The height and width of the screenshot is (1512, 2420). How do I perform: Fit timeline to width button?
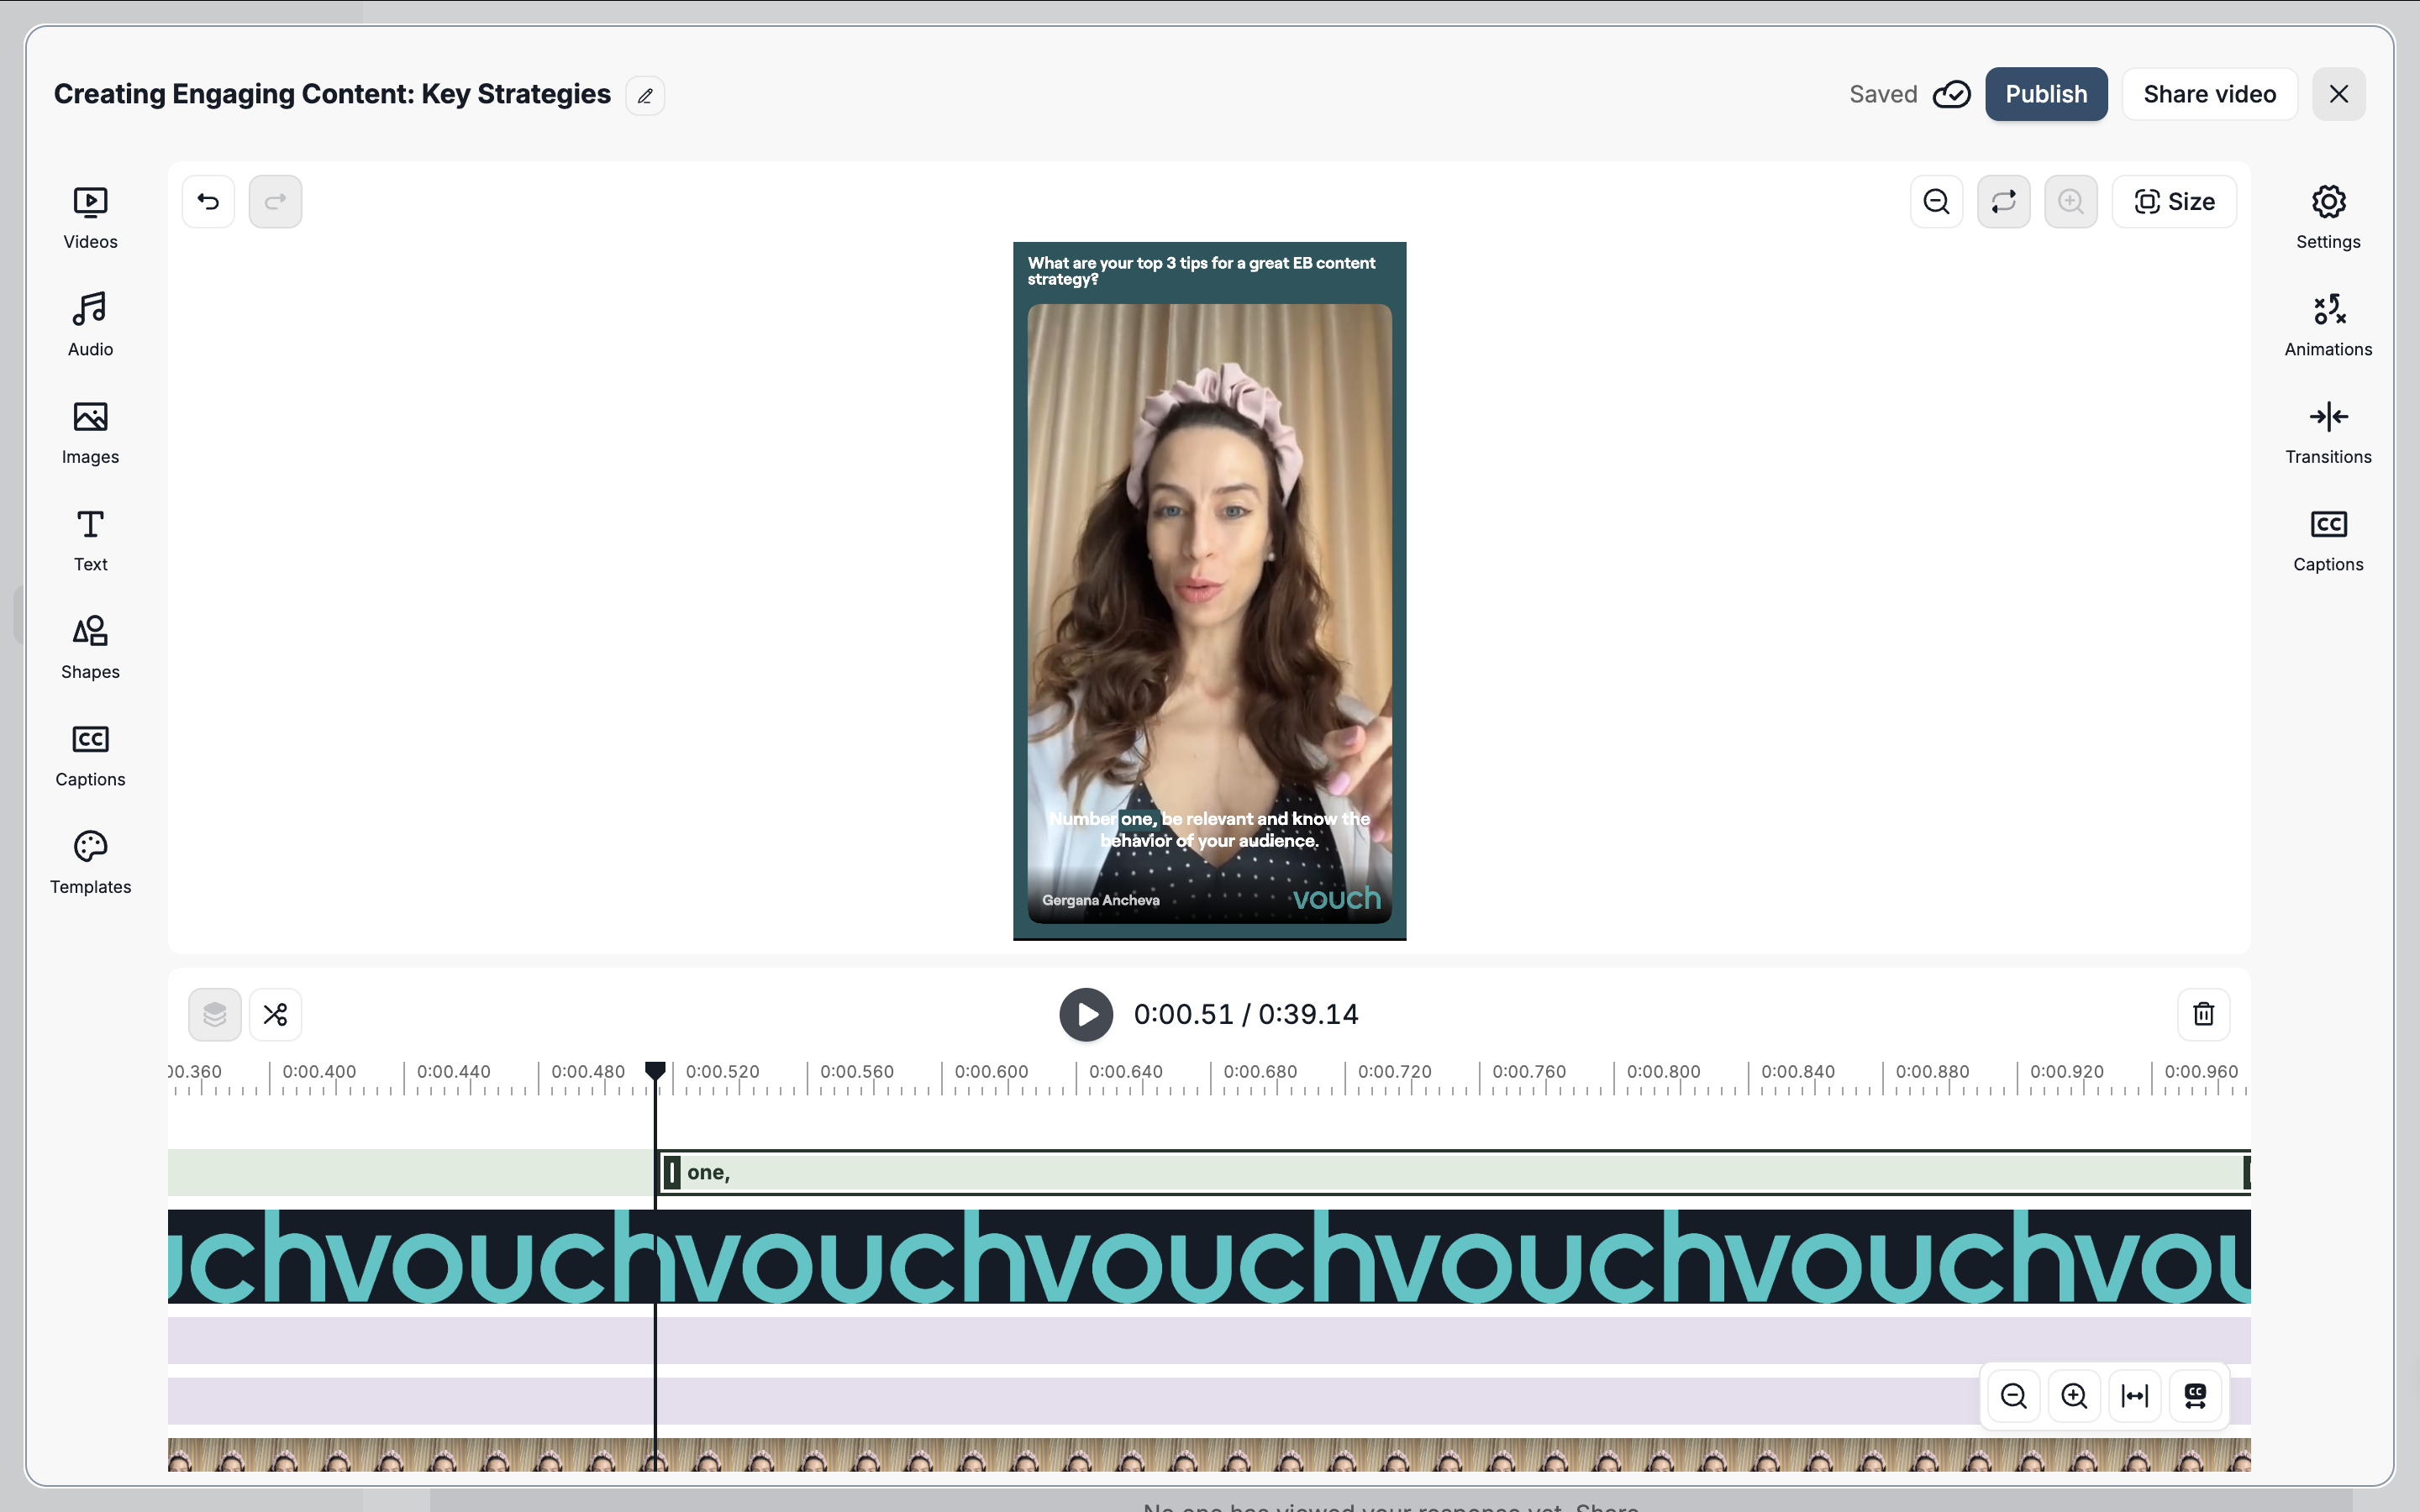pyautogui.click(x=2134, y=1396)
